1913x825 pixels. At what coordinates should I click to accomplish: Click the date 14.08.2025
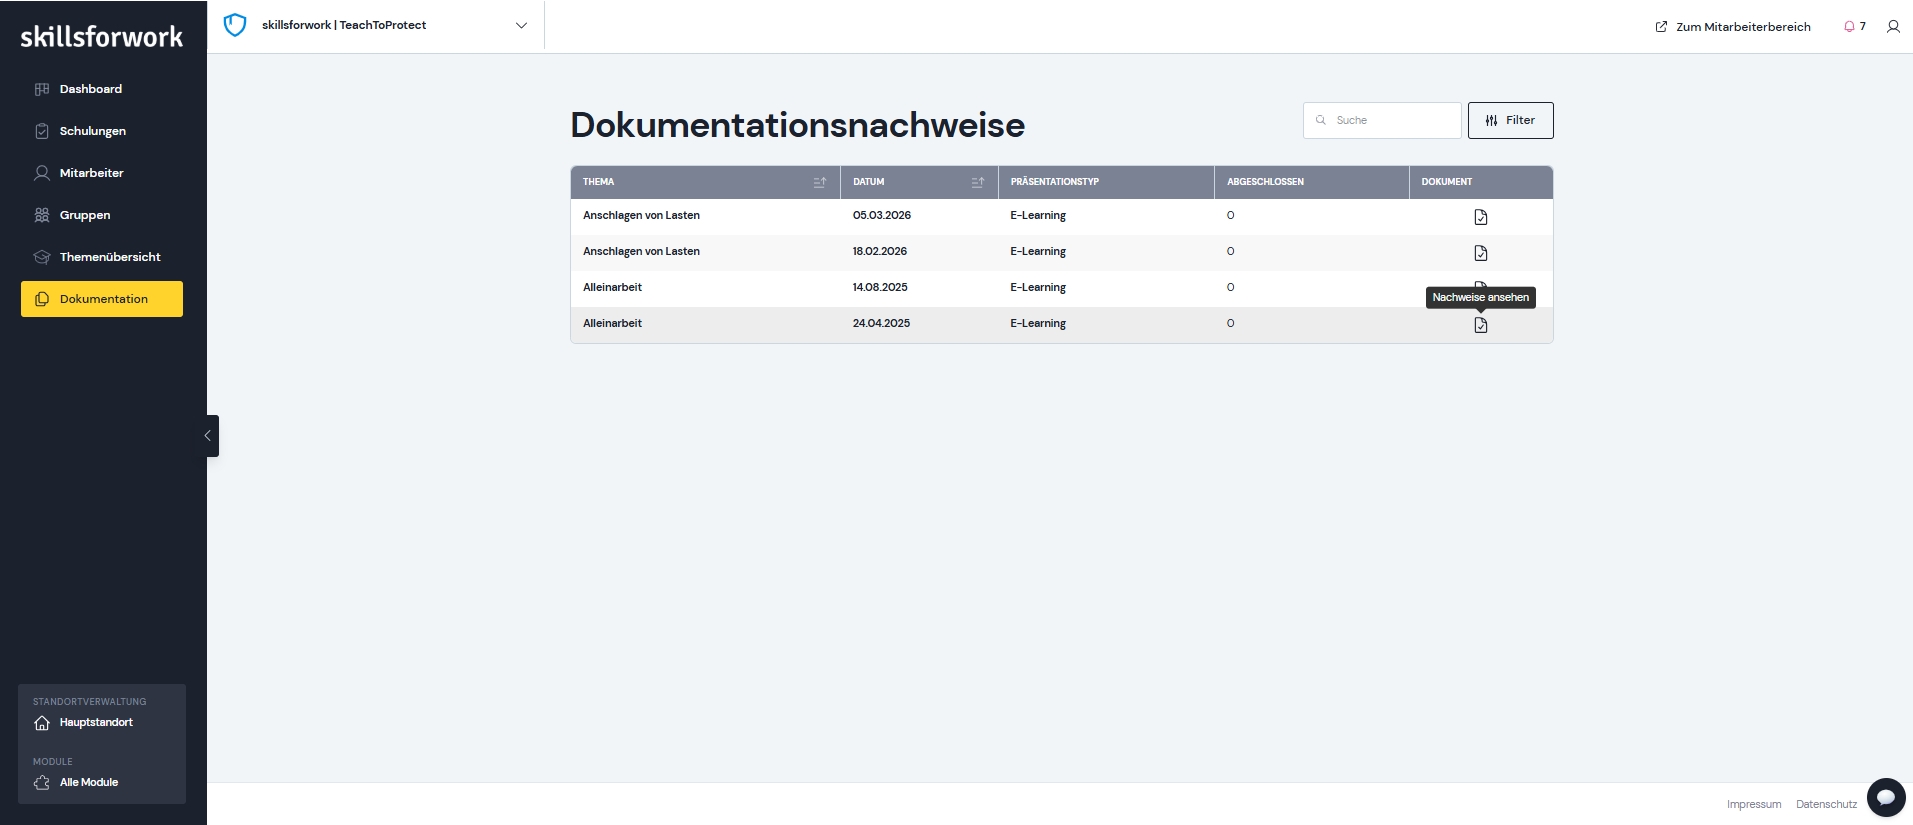point(880,287)
